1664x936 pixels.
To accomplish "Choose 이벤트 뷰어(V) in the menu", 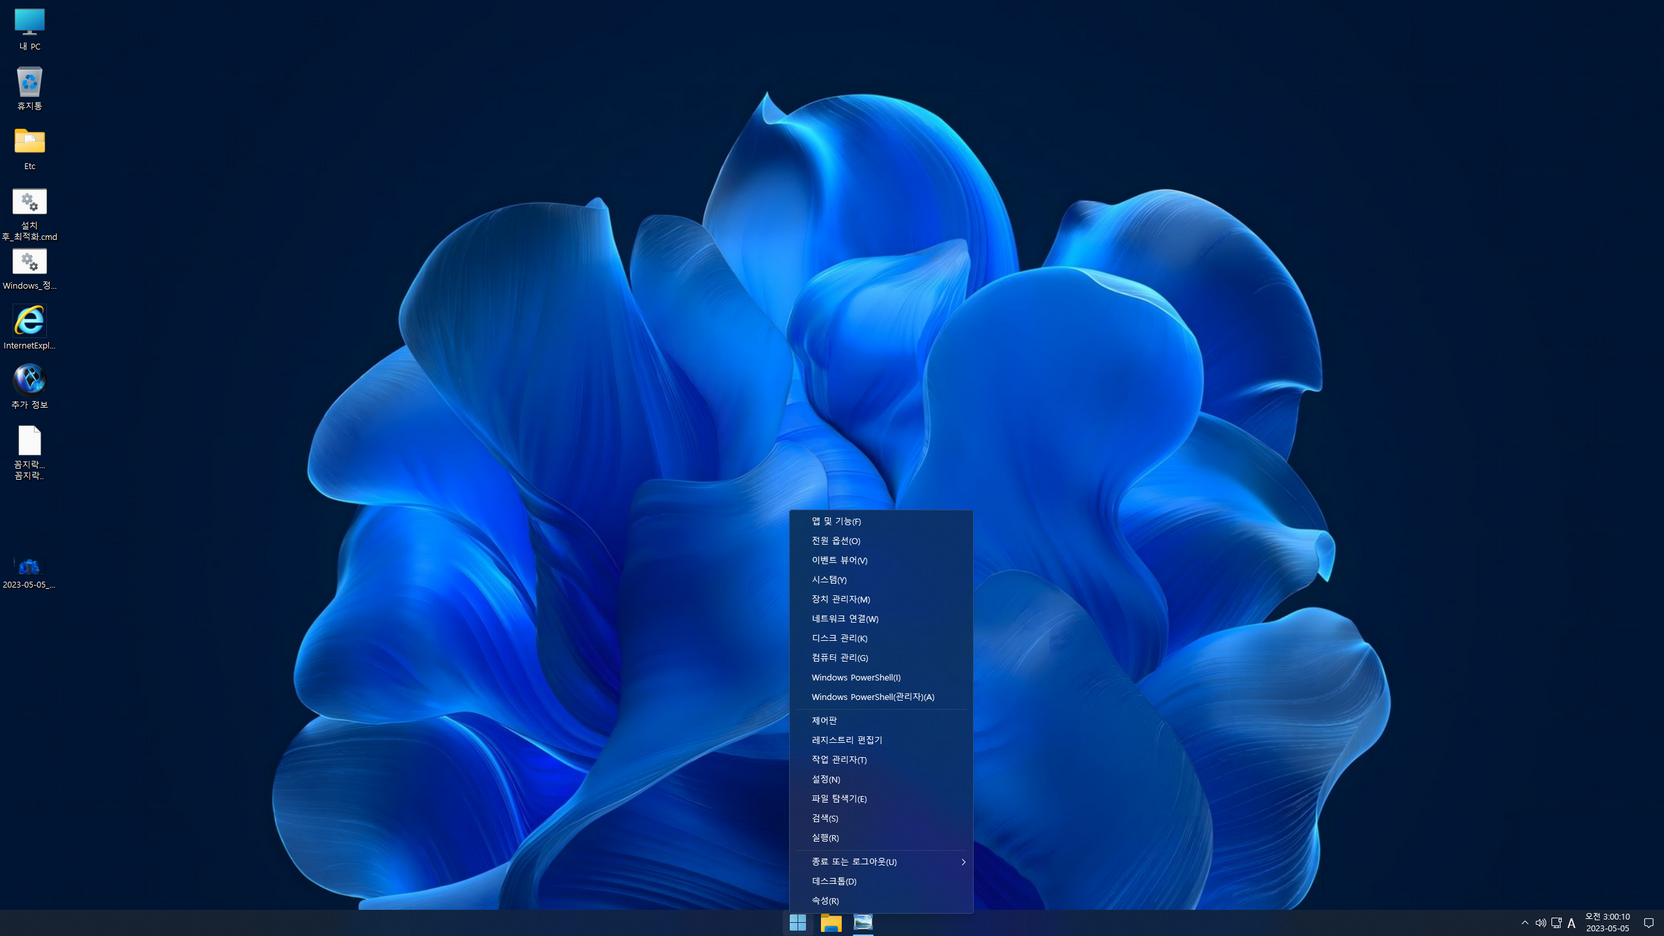I will pyautogui.click(x=881, y=560).
